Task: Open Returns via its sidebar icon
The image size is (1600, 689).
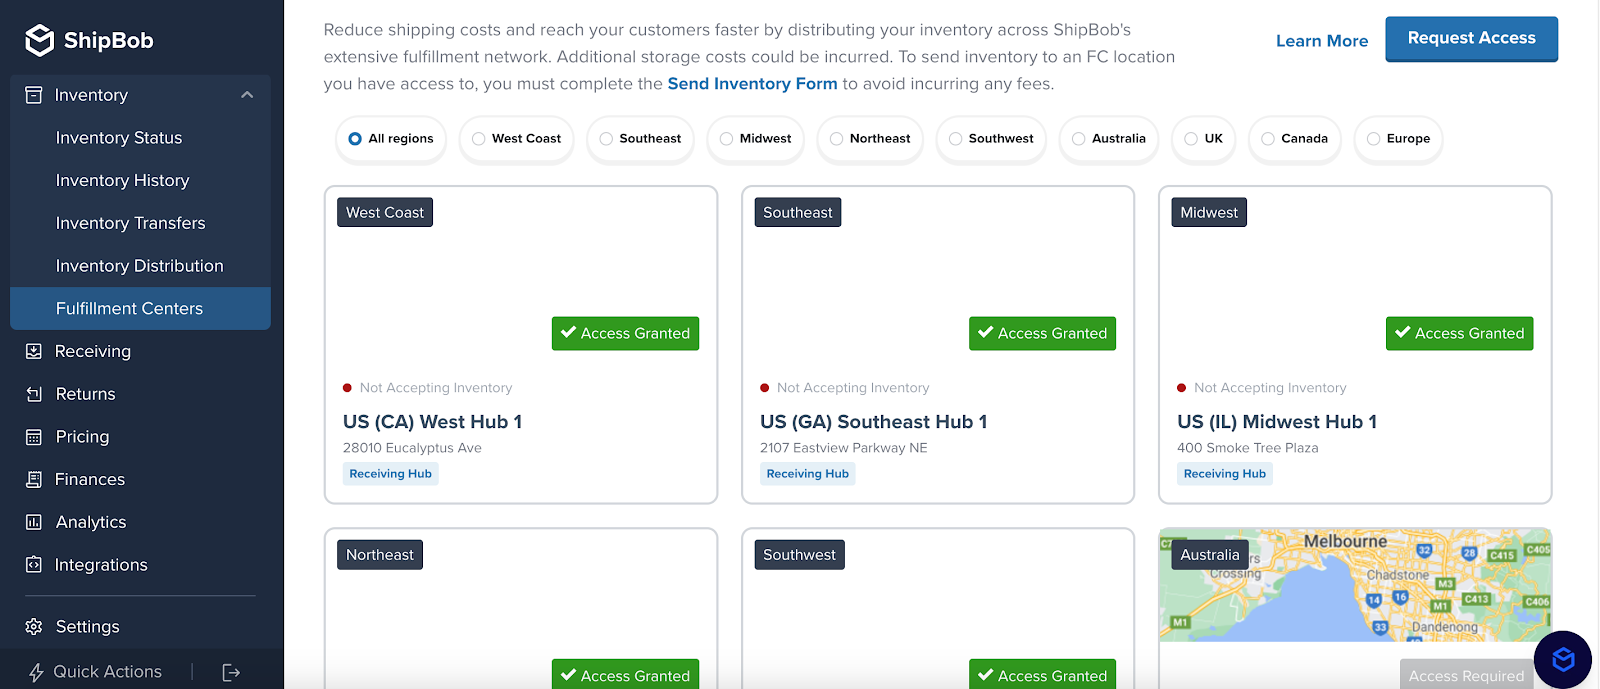Action: pyautogui.click(x=34, y=394)
